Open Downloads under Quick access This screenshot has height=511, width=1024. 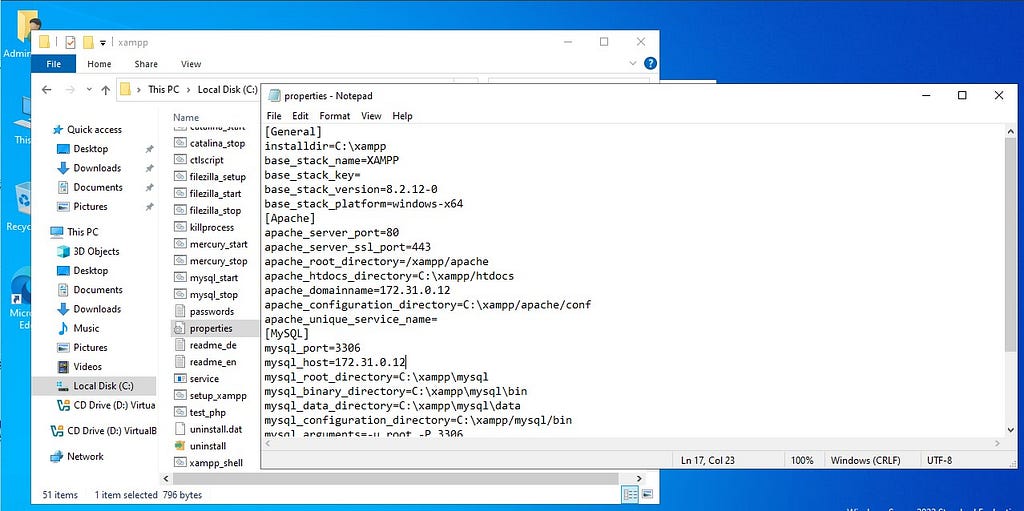point(97,168)
